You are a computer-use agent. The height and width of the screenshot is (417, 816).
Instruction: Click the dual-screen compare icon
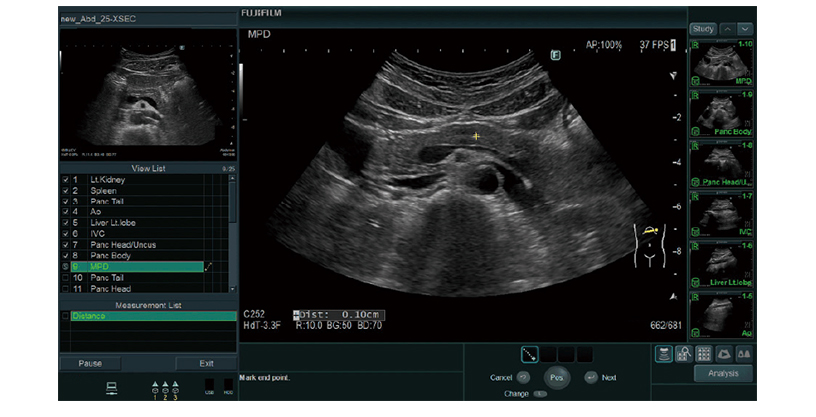pyautogui.click(x=743, y=353)
